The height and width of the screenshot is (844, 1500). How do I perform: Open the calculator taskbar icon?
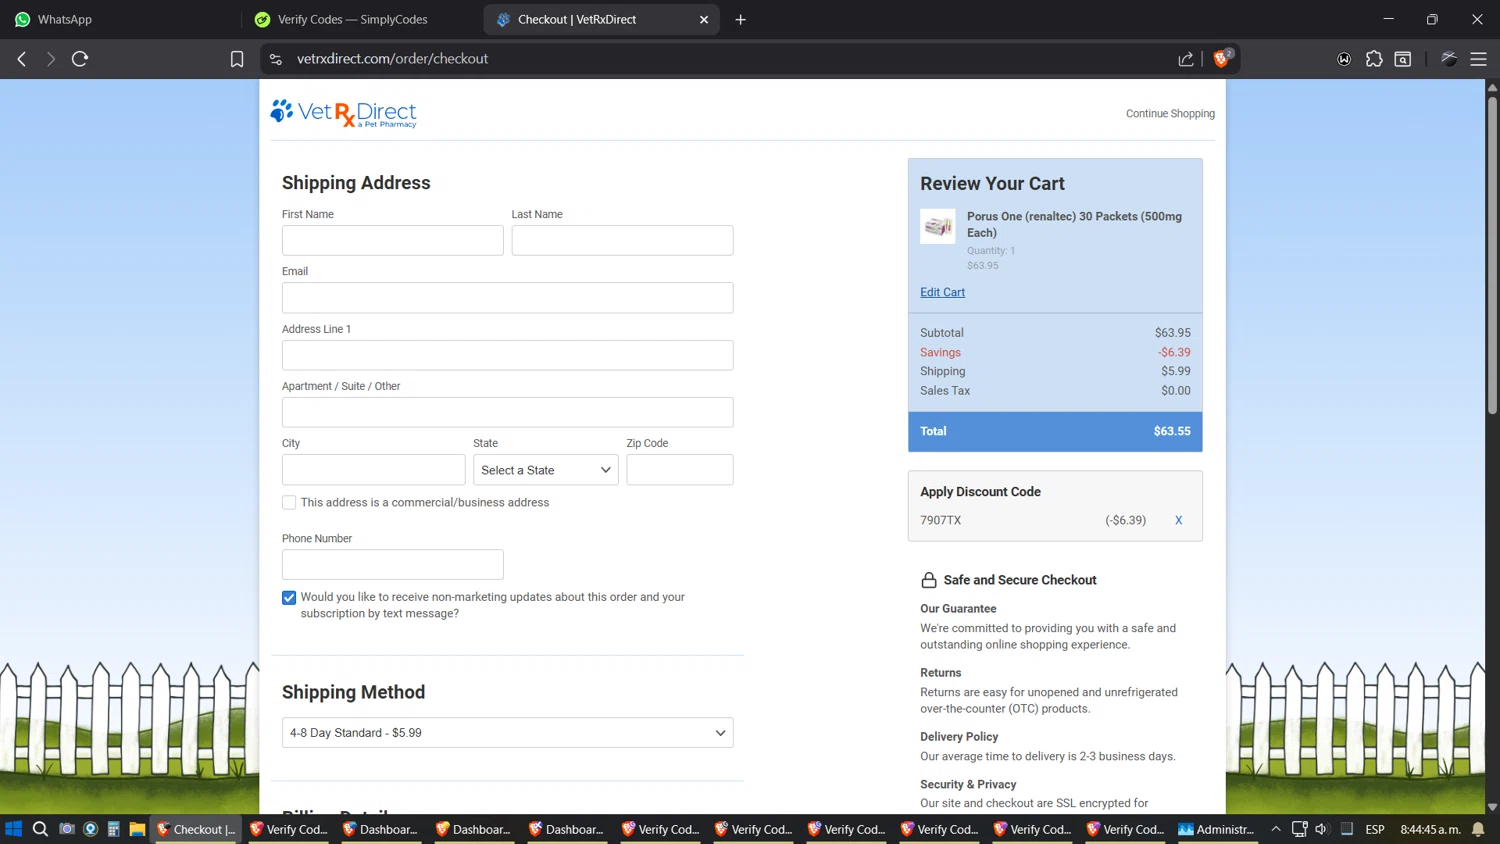click(114, 829)
